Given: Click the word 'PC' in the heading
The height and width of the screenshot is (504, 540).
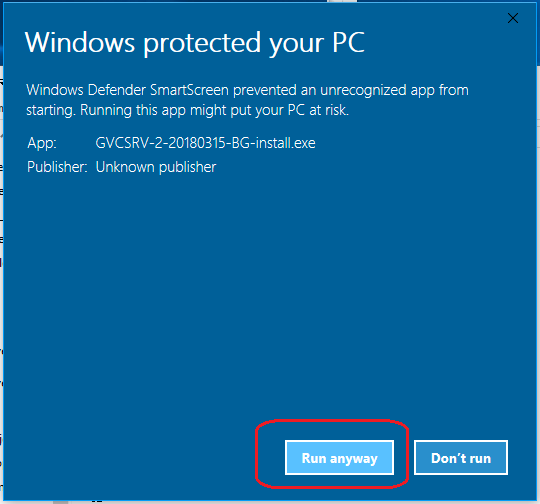Looking at the screenshot, I should pos(348,42).
